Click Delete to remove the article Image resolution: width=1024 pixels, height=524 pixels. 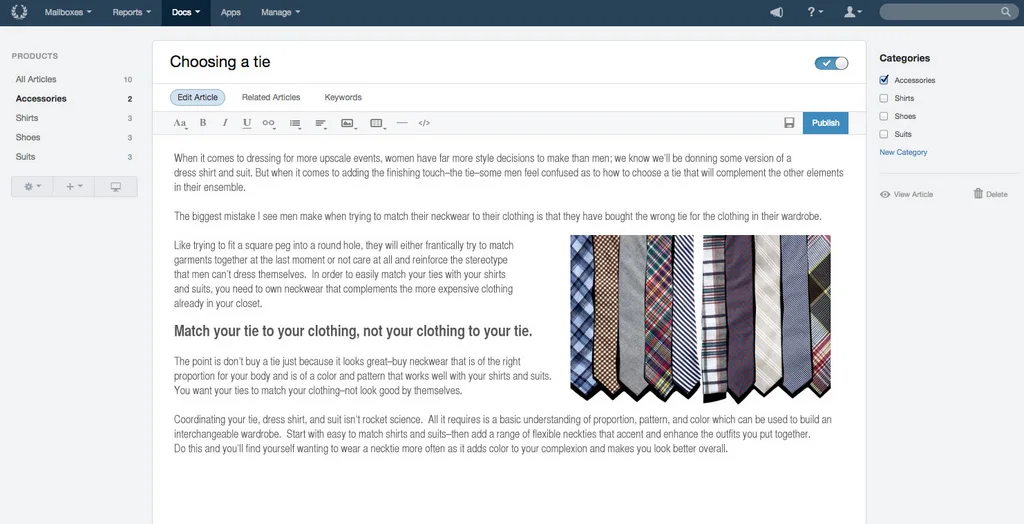991,194
